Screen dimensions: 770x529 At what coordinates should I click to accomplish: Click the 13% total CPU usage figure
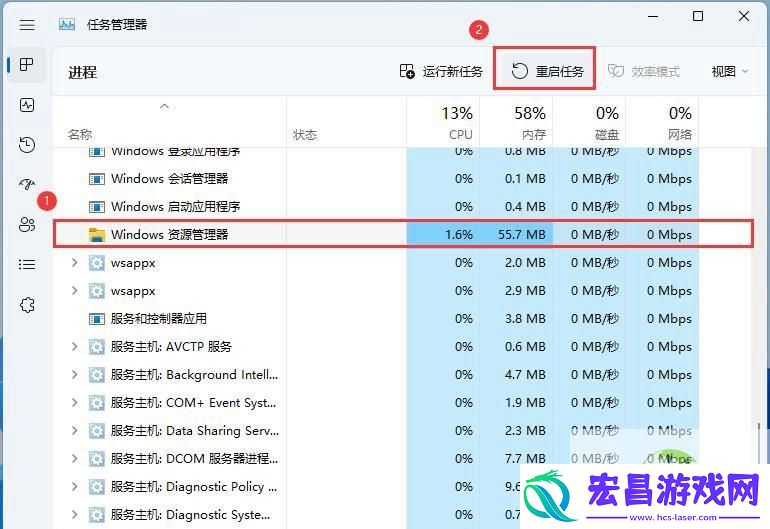click(x=457, y=113)
